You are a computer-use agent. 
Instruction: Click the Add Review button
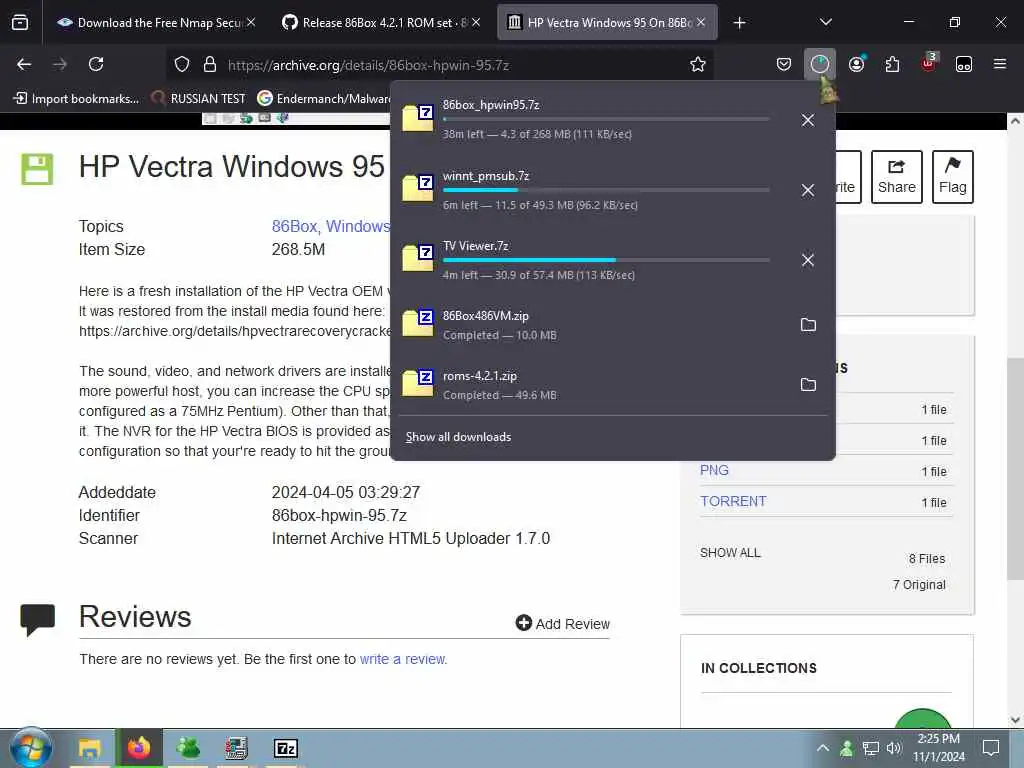pos(562,624)
